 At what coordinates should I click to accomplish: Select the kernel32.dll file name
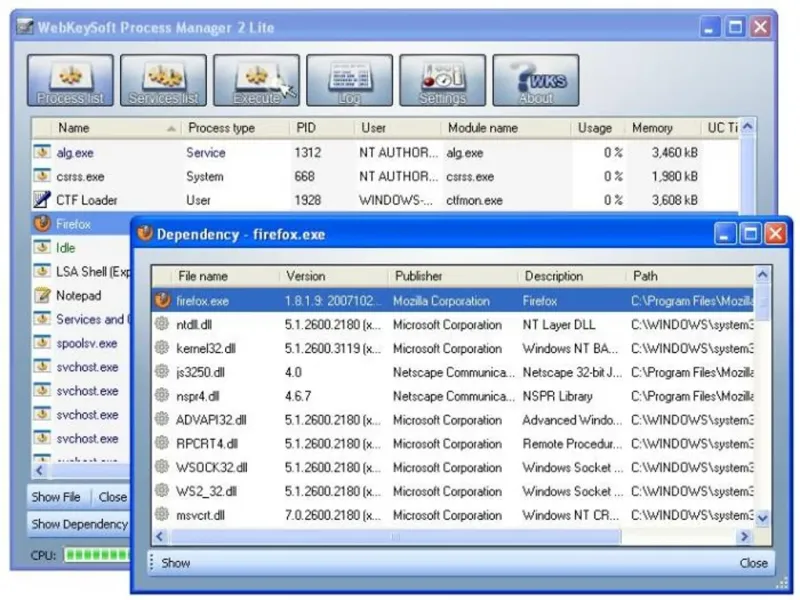tap(206, 348)
